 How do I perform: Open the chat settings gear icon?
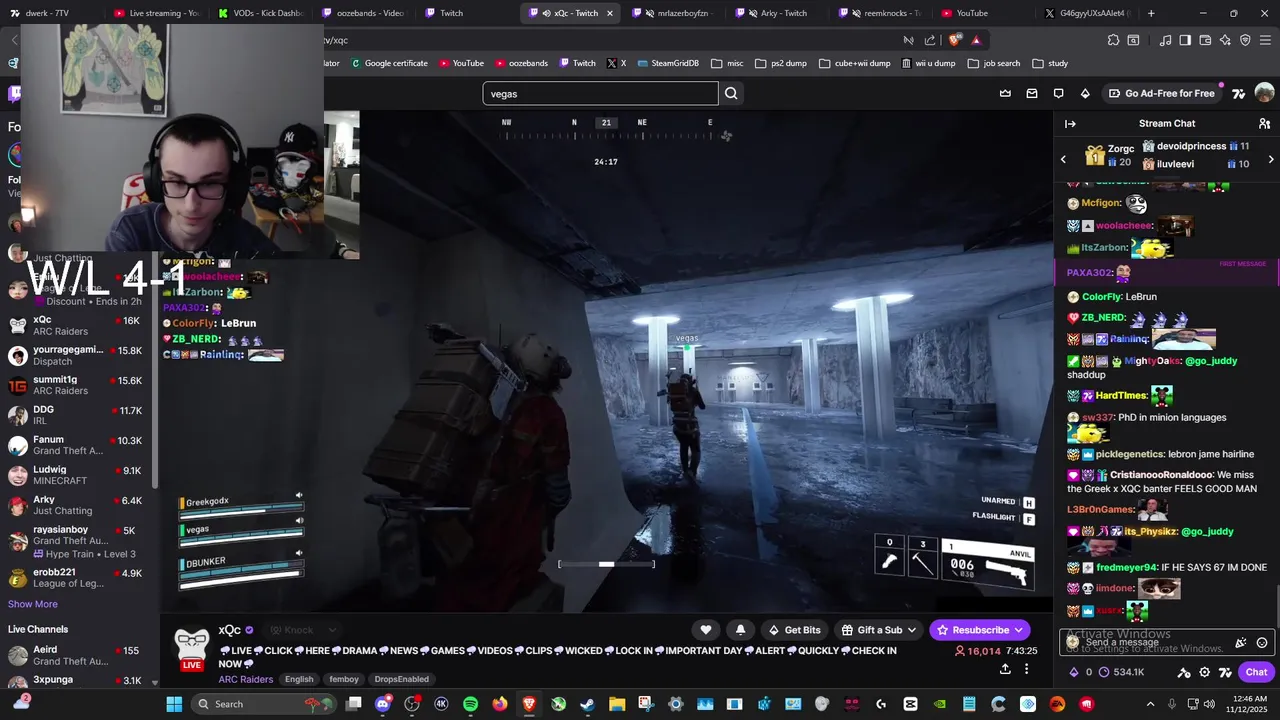(x=1205, y=672)
